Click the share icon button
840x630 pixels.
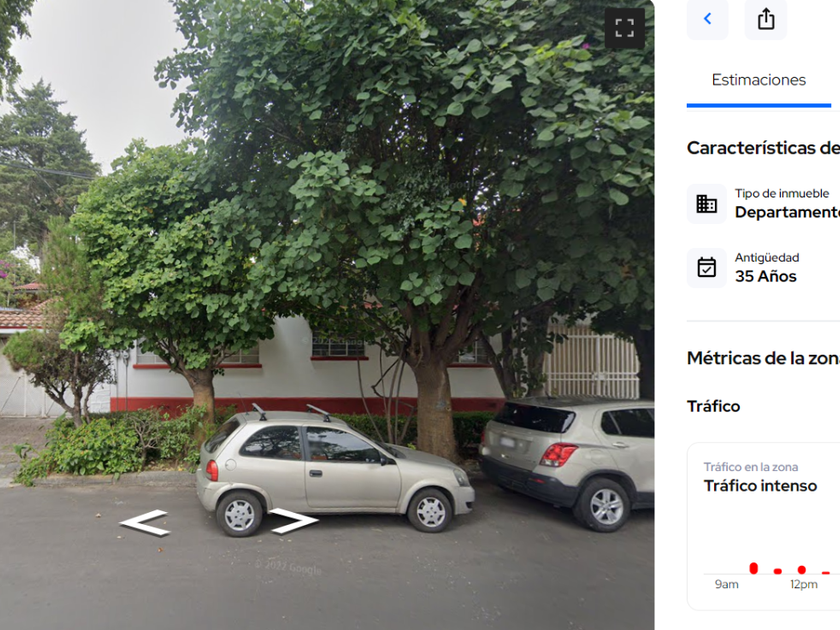click(766, 19)
